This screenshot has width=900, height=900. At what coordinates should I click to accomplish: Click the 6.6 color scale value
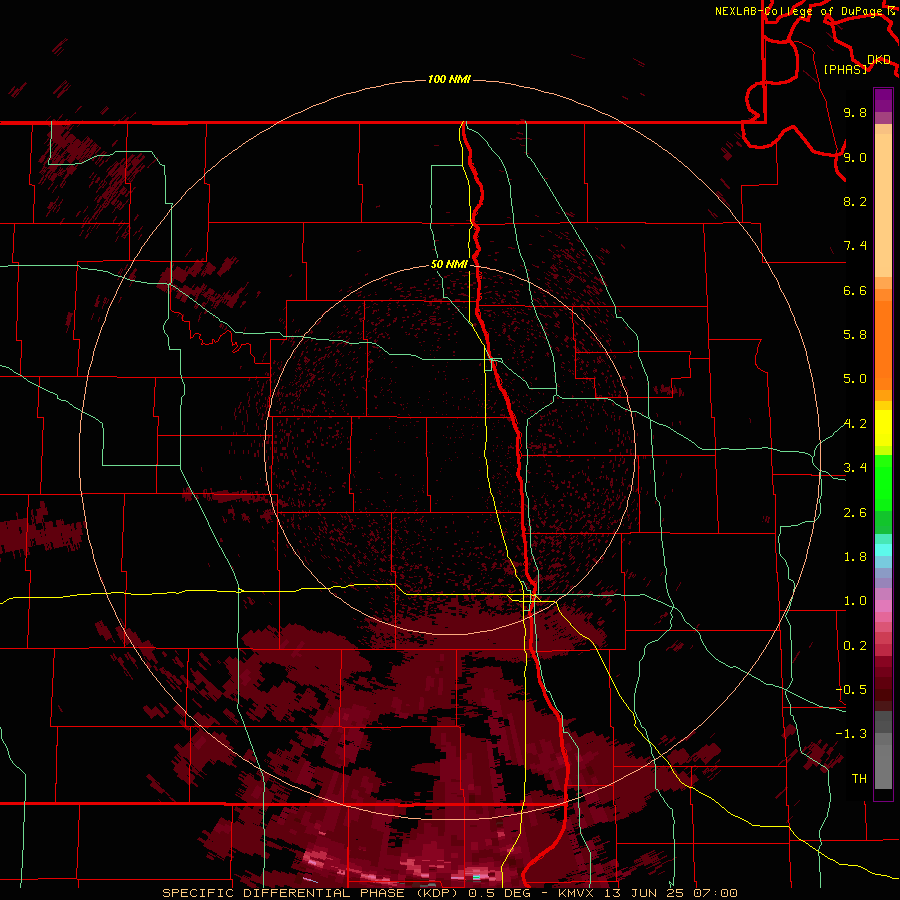click(855, 290)
